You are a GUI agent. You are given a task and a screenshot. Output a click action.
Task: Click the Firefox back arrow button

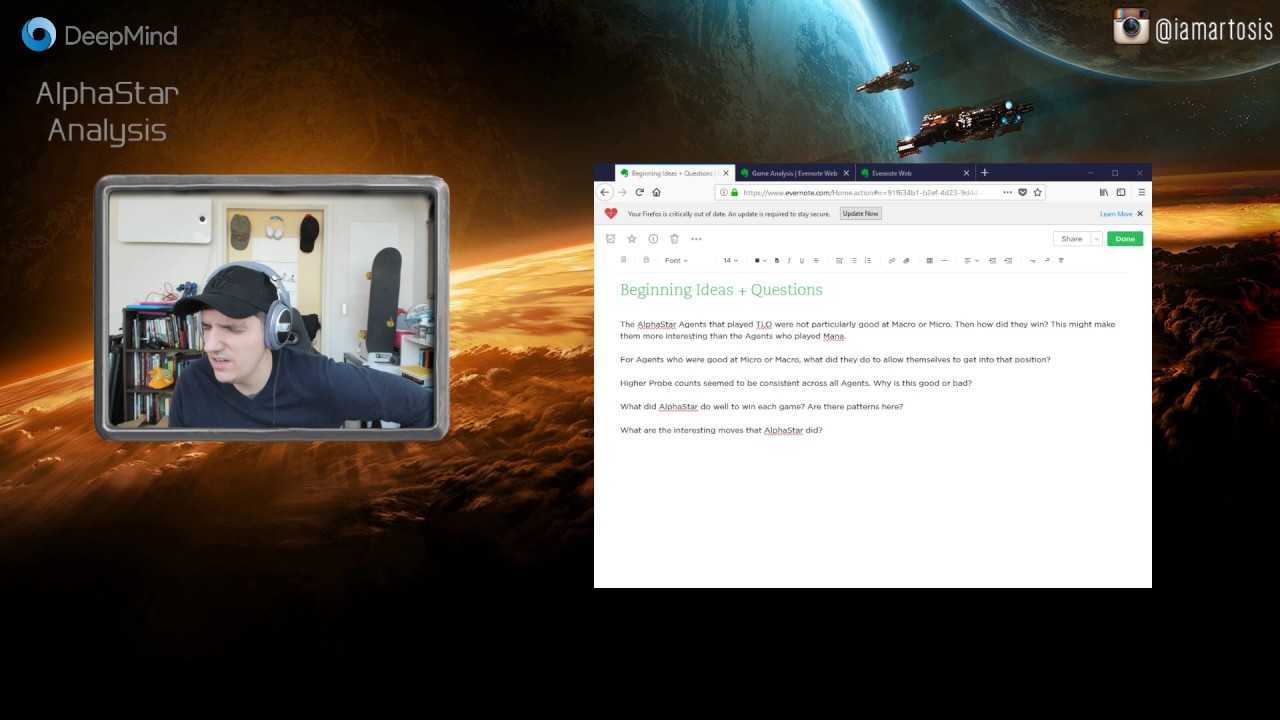pyautogui.click(x=604, y=192)
